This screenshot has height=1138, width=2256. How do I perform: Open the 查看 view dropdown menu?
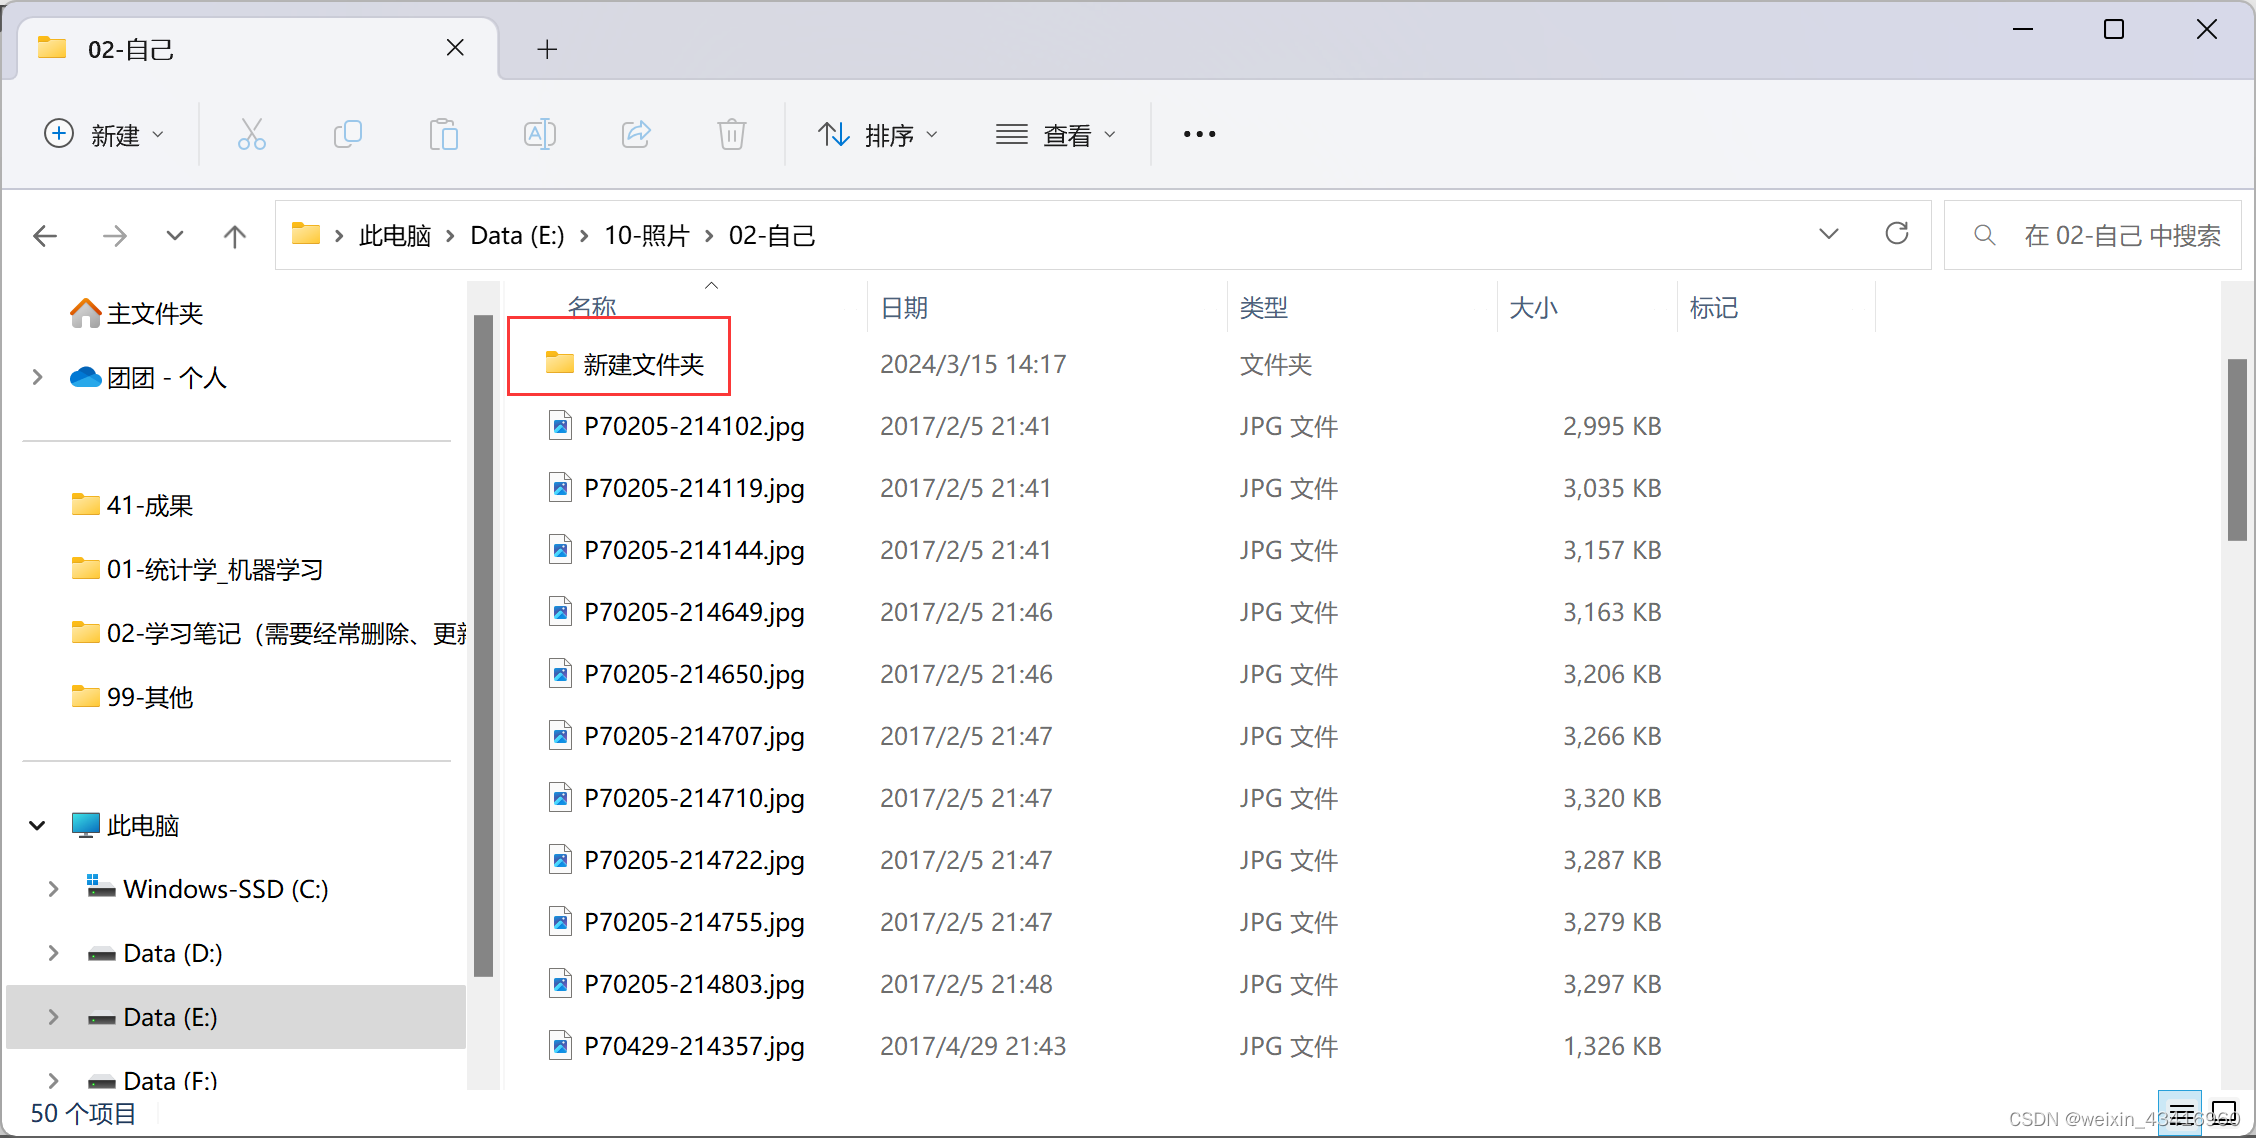coord(1055,134)
